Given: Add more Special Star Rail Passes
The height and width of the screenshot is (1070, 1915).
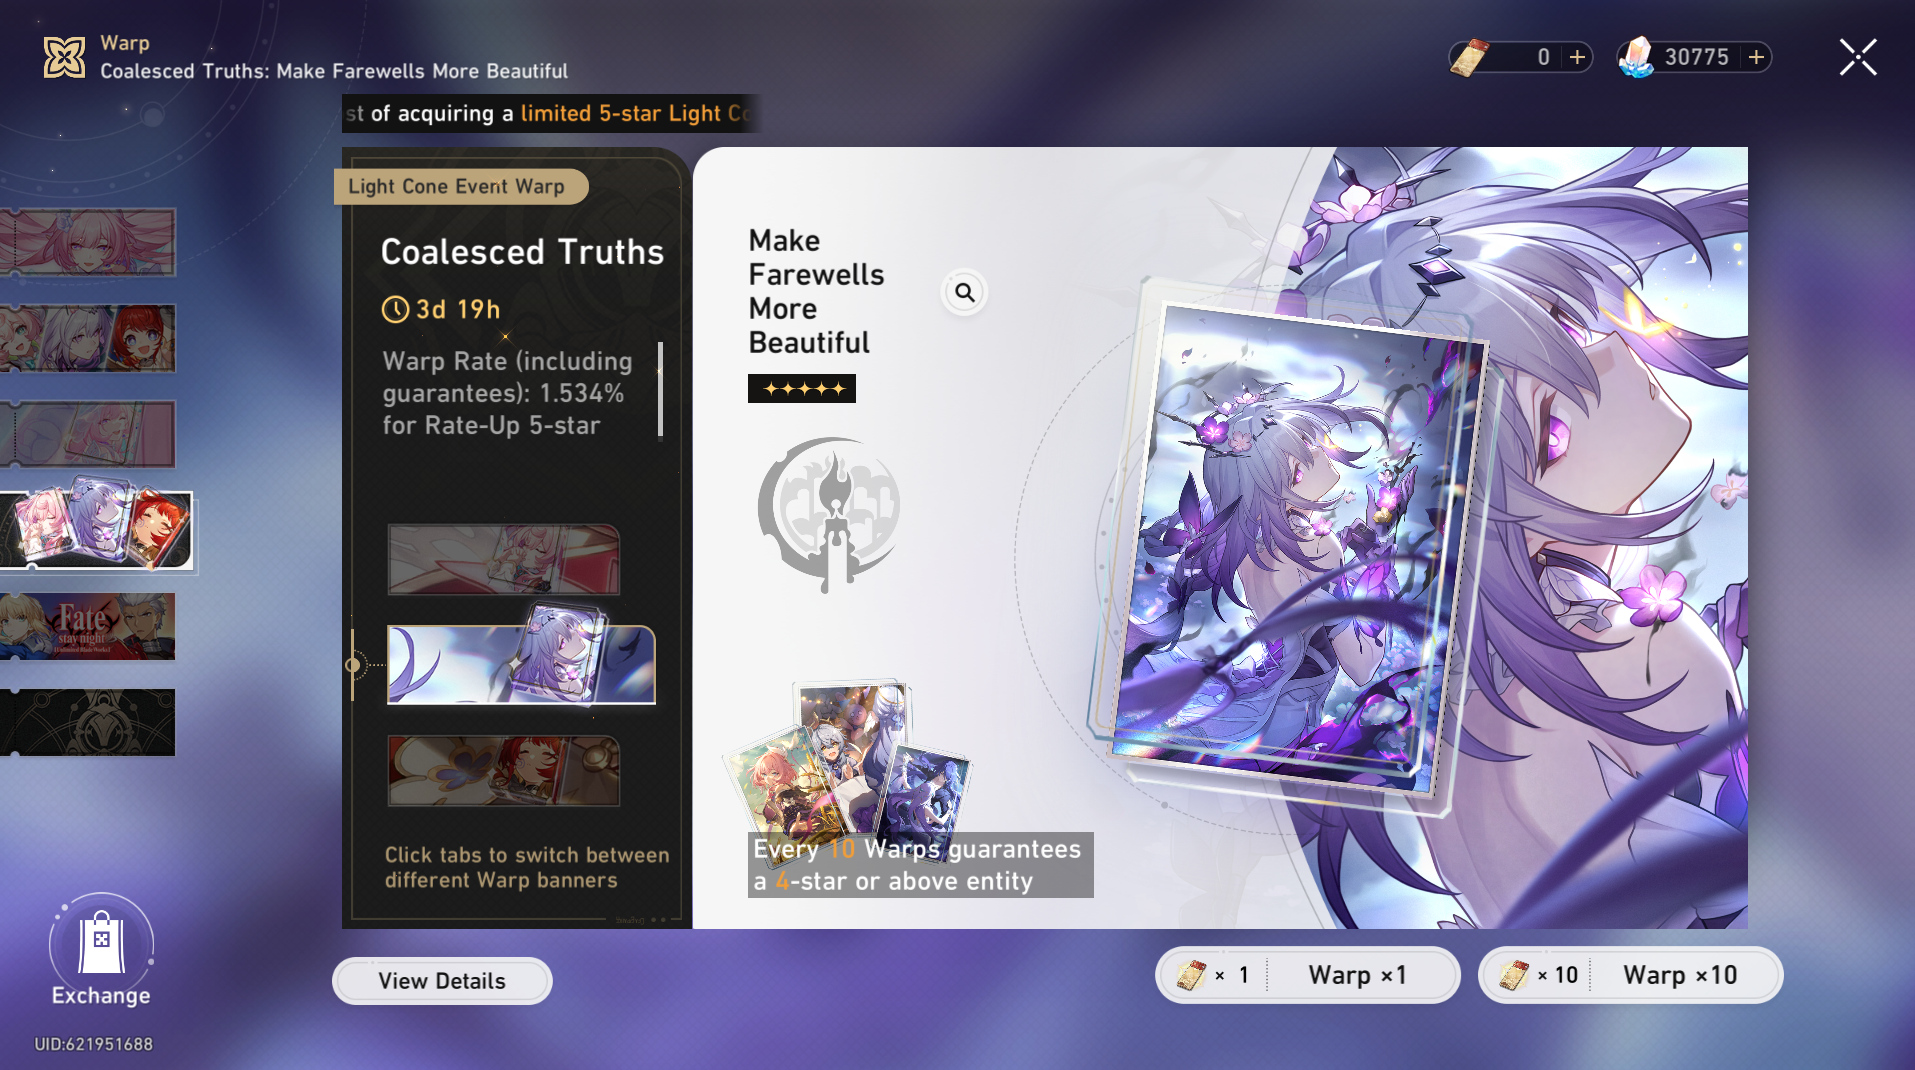Looking at the screenshot, I should [1577, 57].
